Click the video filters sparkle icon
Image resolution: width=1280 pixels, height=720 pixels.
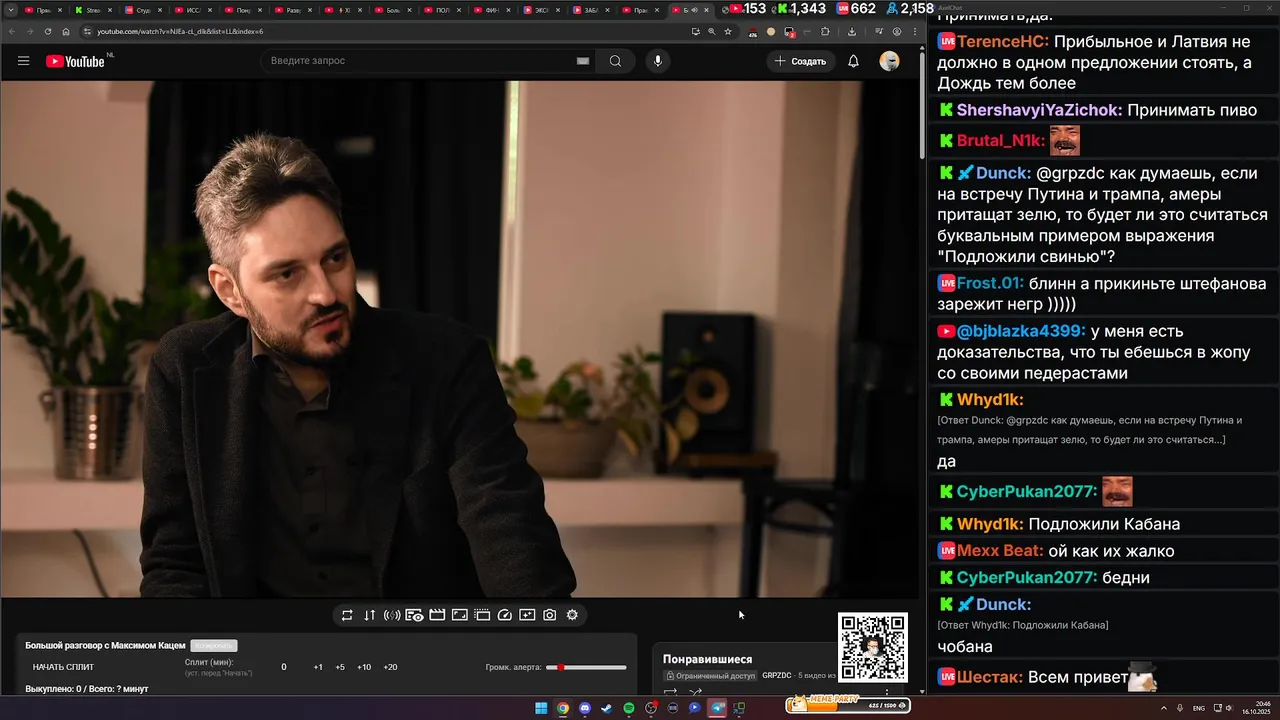(527, 615)
